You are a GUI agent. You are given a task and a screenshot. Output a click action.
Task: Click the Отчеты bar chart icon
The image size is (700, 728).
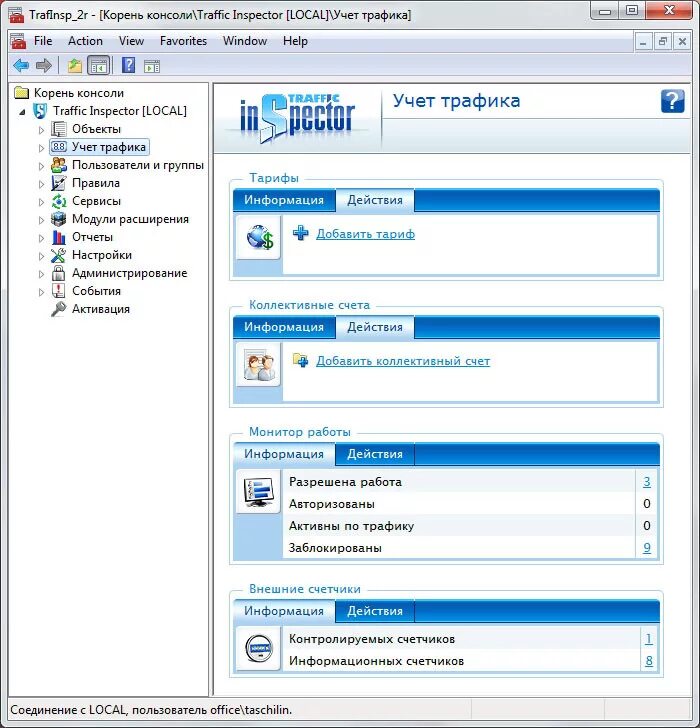click(x=58, y=237)
